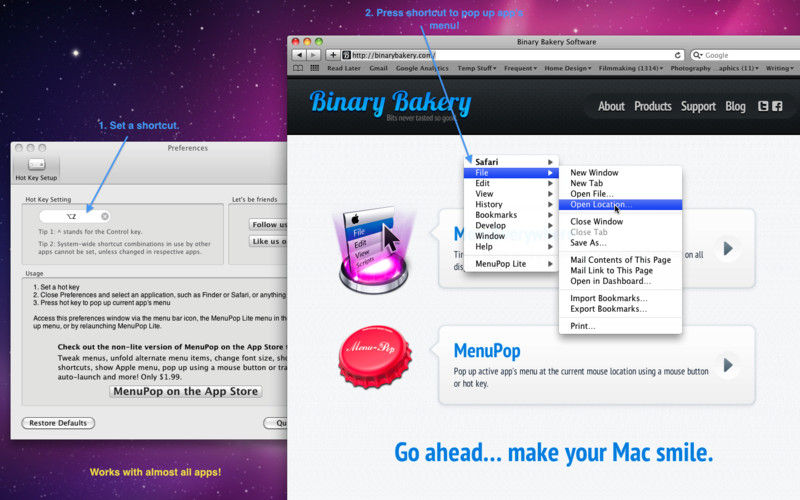The height and width of the screenshot is (500, 800).
Task: Click Blog in website navigation
Action: pos(735,107)
